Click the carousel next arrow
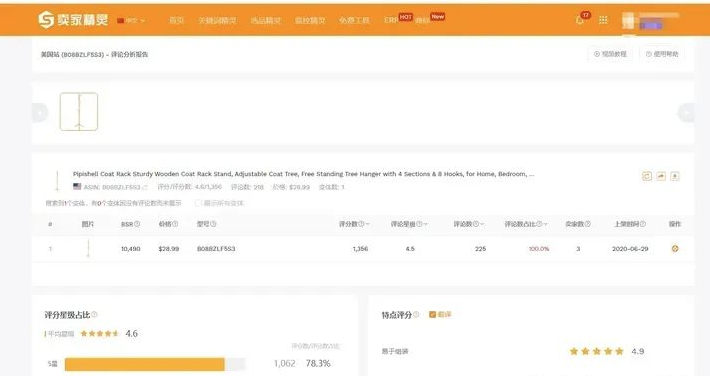 pos(686,112)
